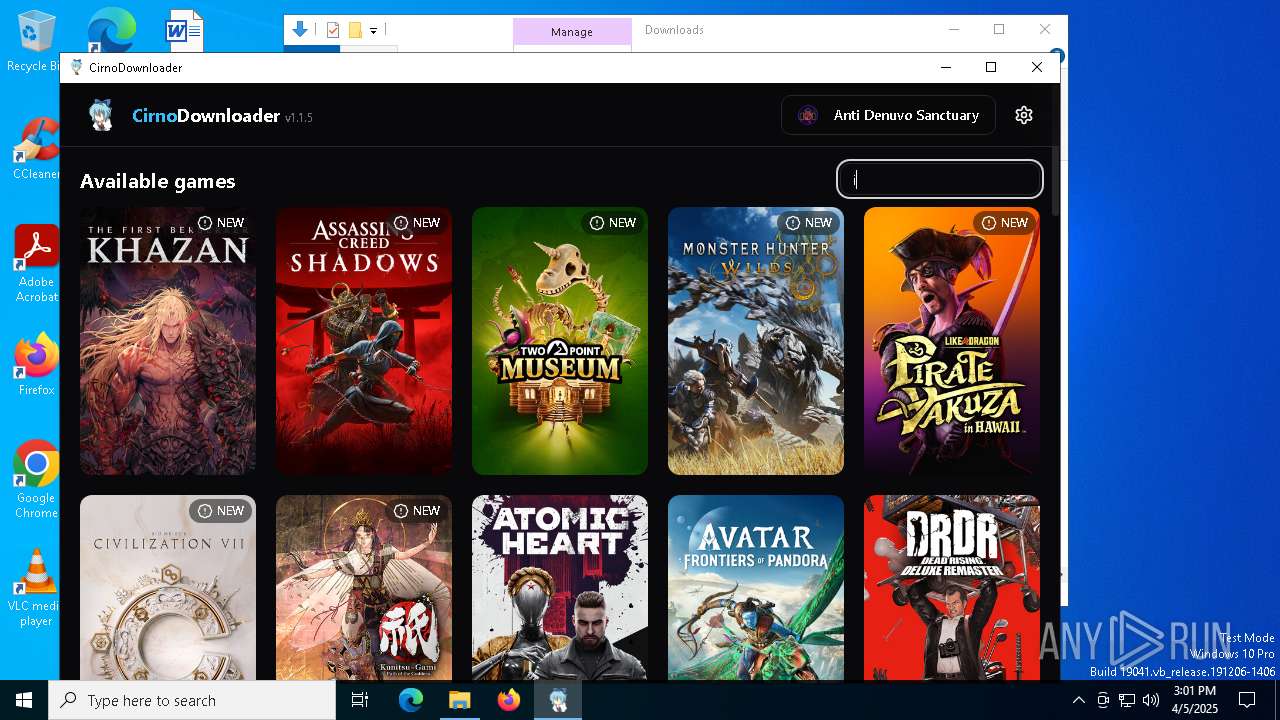Open the volume tray icon
Image resolution: width=1280 pixels, height=720 pixels.
pyautogui.click(x=1151, y=700)
